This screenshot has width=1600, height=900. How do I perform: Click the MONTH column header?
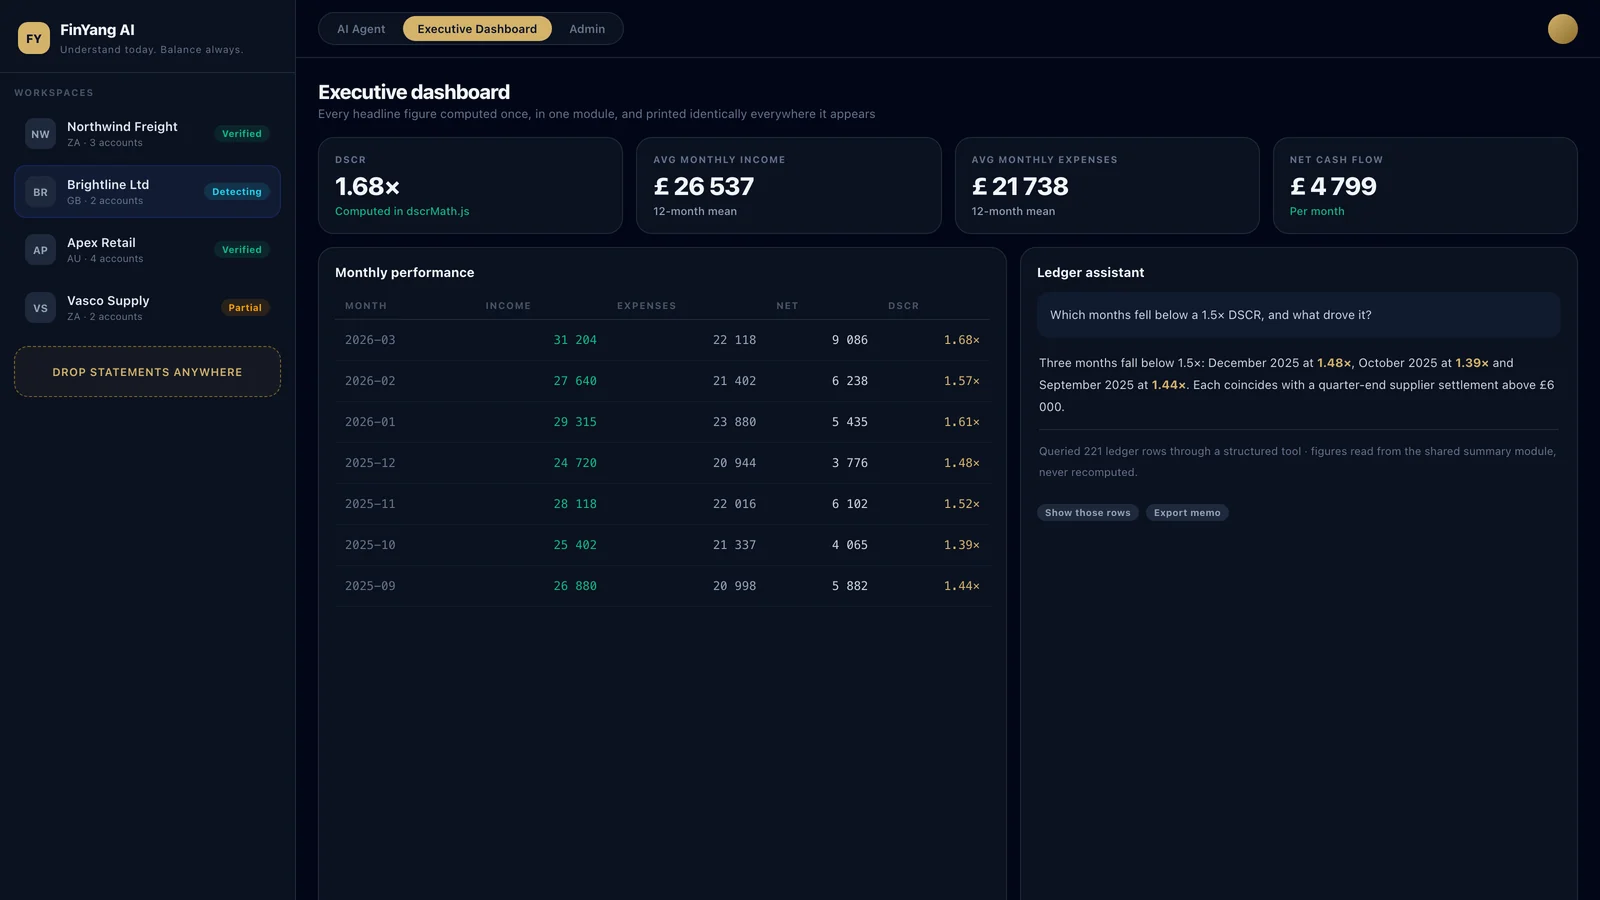(x=366, y=306)
